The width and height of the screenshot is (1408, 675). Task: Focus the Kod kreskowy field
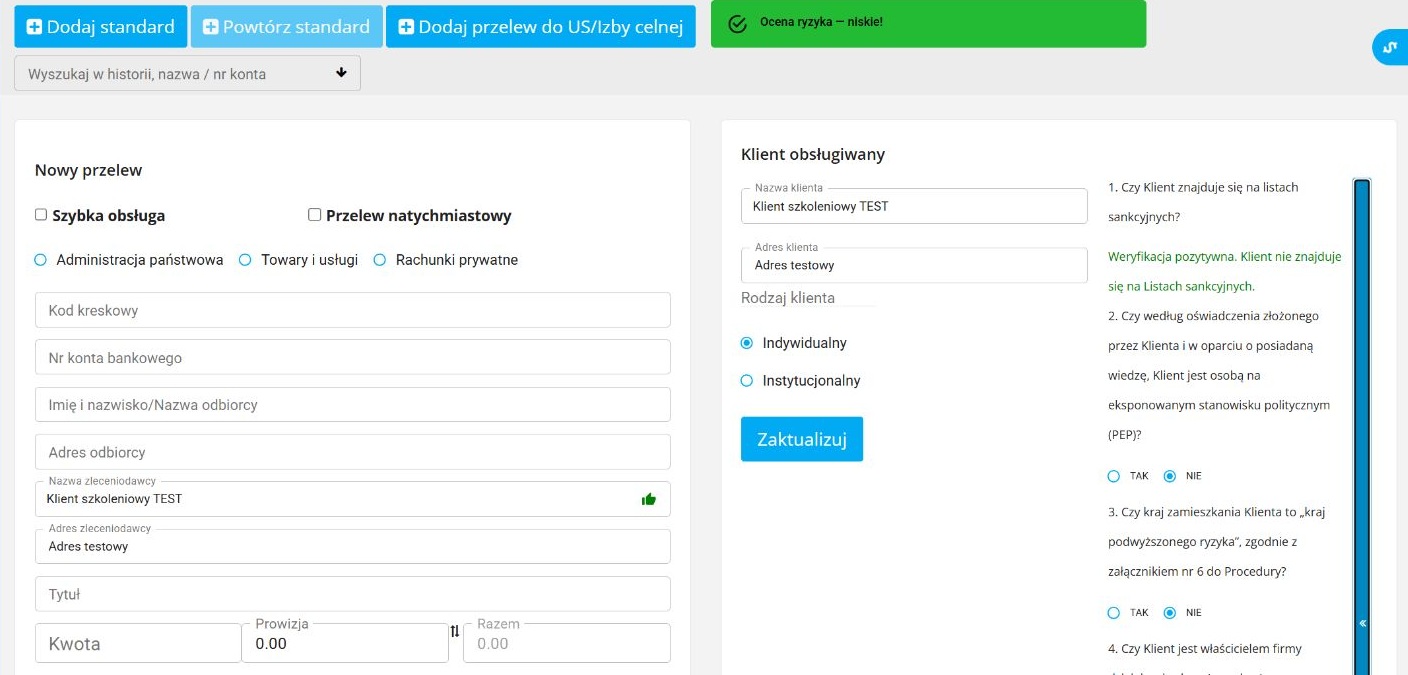(352, 310)
